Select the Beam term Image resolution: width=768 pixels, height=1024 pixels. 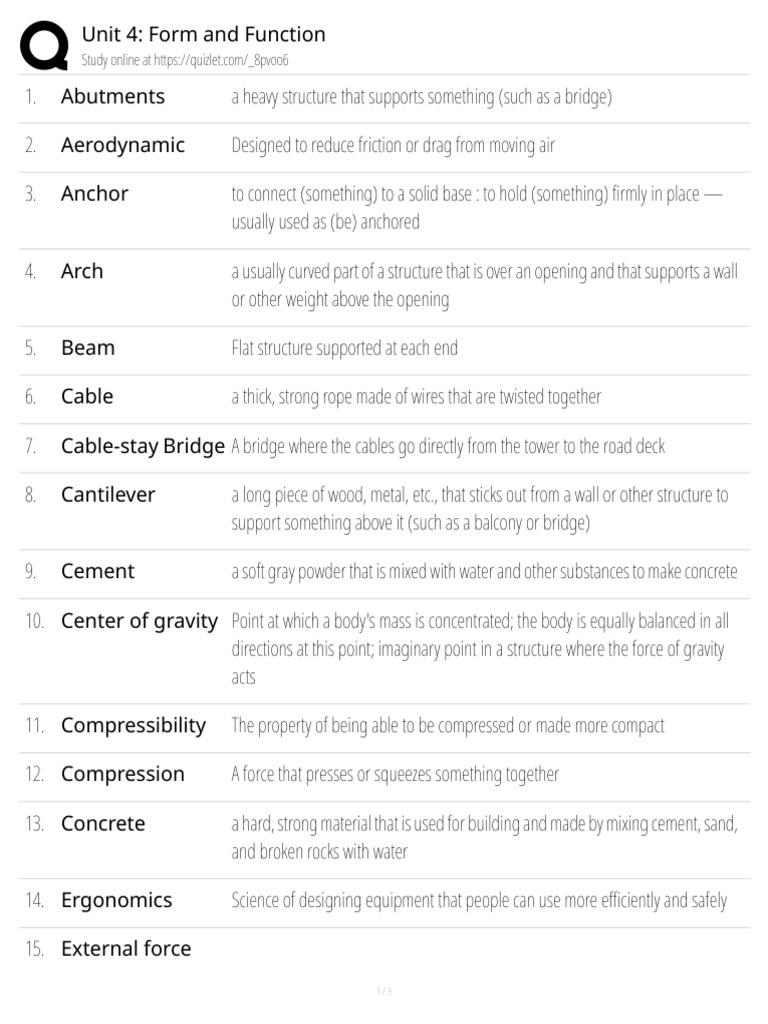click(x=88, y=348)
